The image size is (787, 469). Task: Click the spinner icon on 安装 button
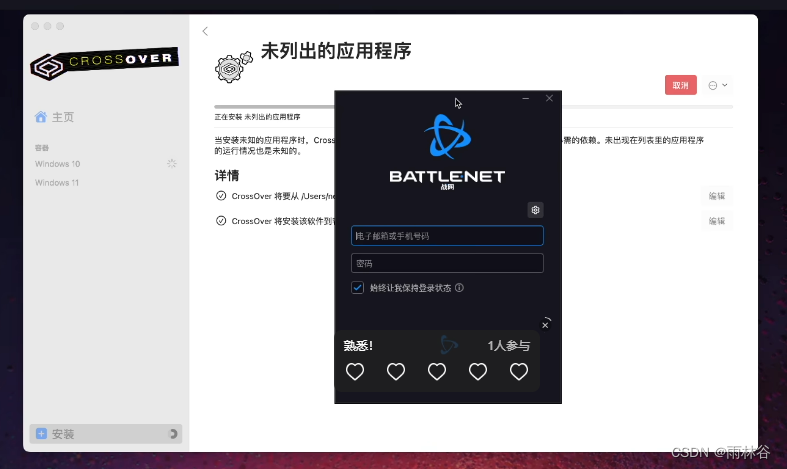173,434
